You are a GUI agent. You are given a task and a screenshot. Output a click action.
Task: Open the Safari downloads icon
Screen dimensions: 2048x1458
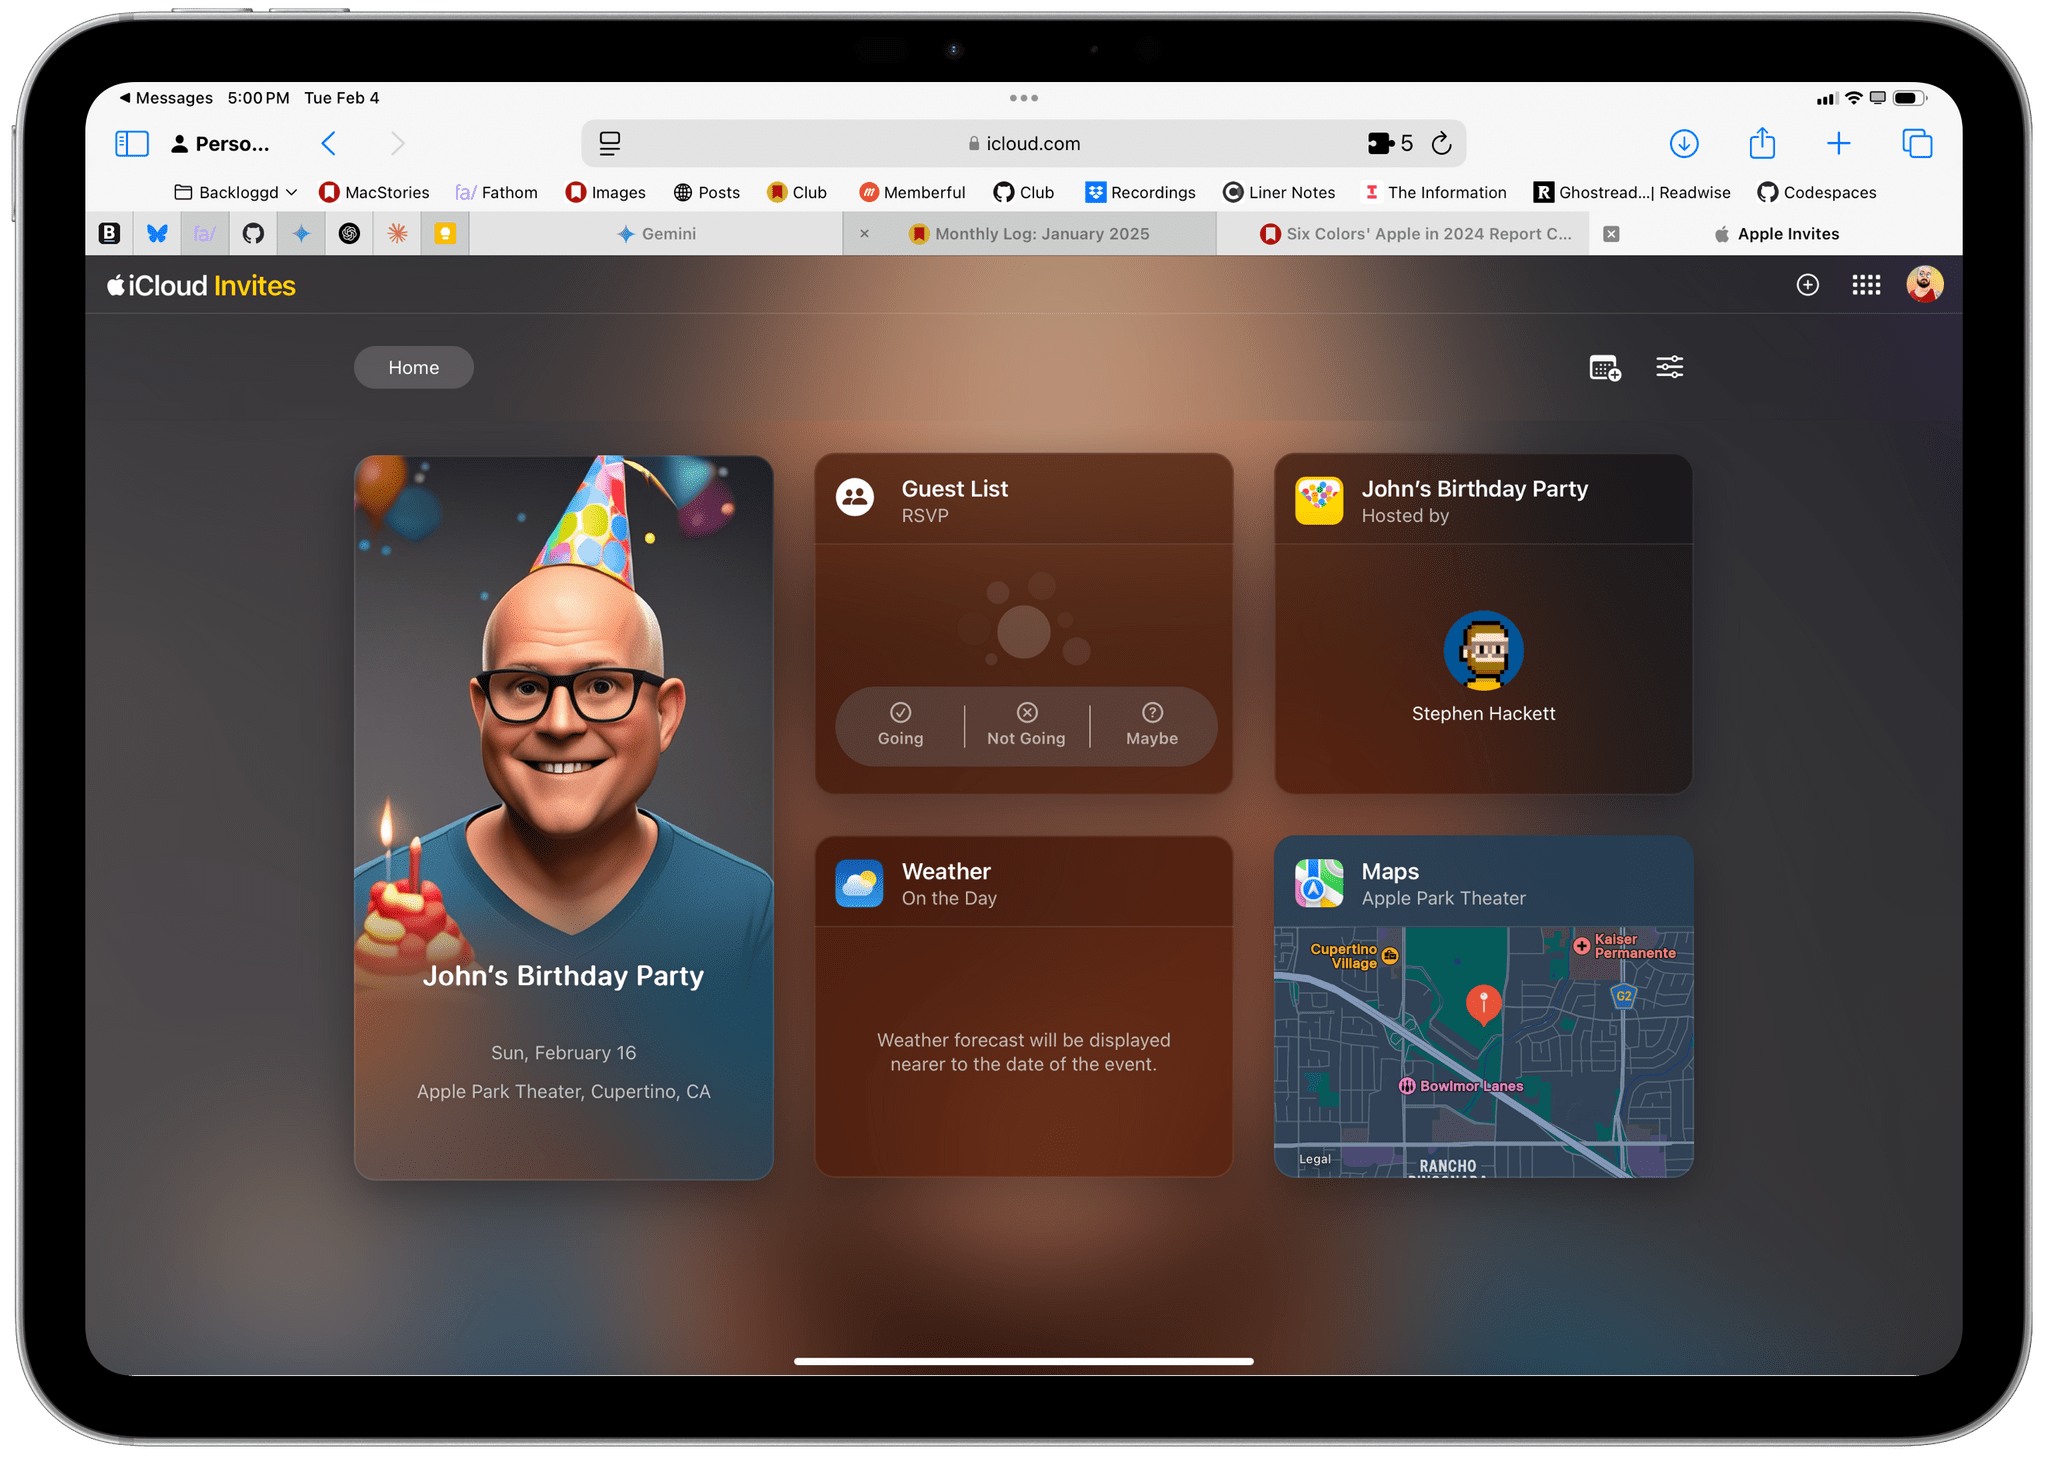[x=1684, y=144]
